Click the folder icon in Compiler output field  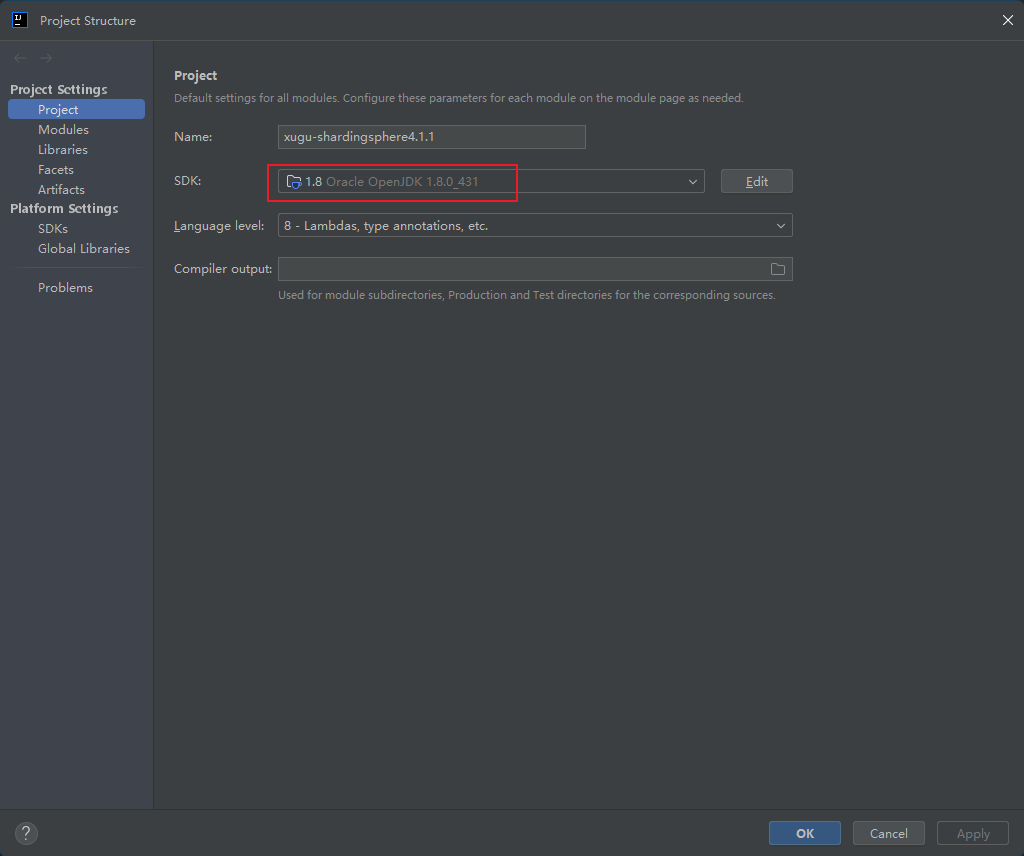tap(778, 268)
